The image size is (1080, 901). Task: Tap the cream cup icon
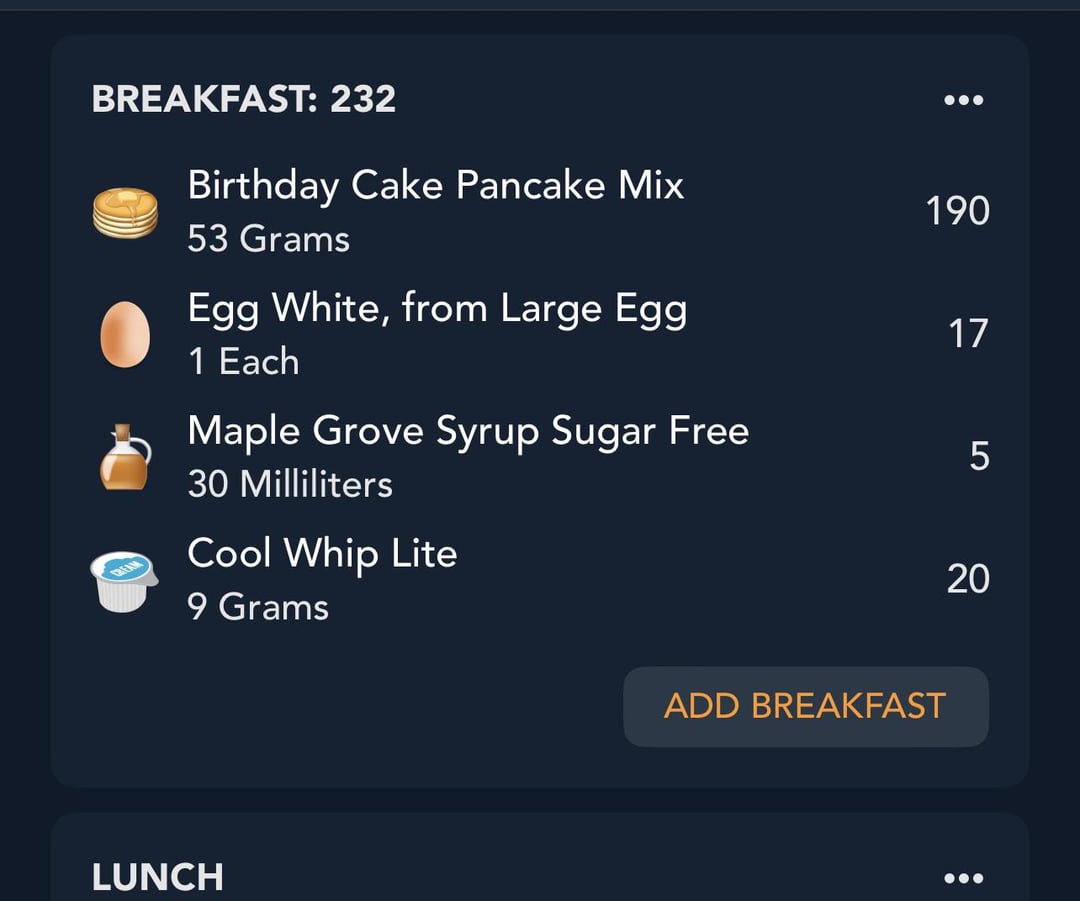(x=124, y=581)
